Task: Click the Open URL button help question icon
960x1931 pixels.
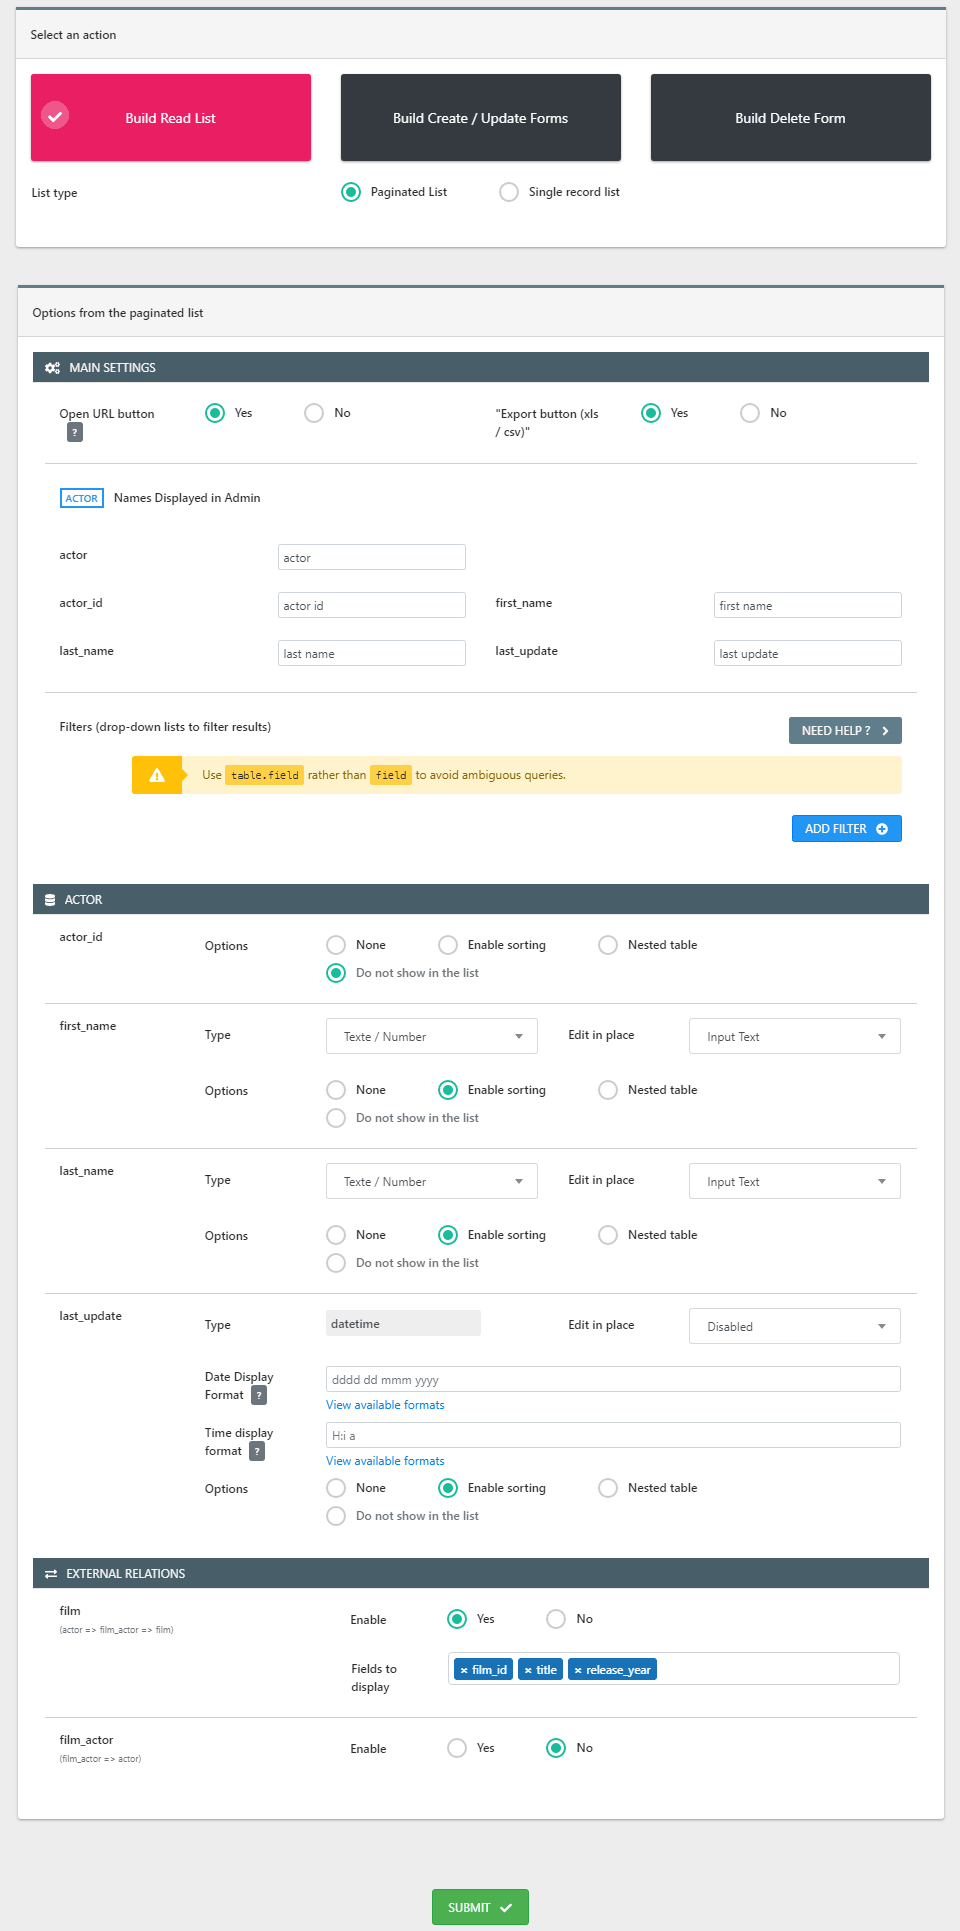Action: click(x=75, y=432)
